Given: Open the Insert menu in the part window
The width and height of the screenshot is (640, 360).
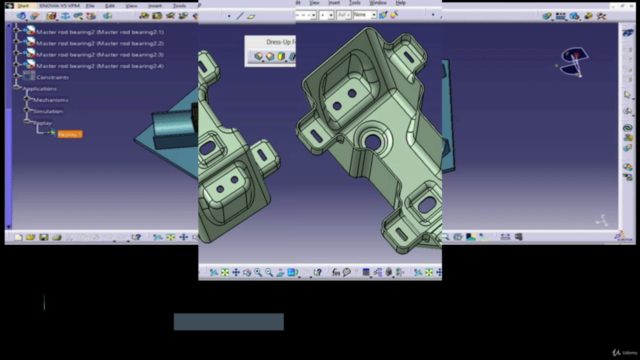Looking at the screenshot, I should pyautogui.click(x=334, y=3).
